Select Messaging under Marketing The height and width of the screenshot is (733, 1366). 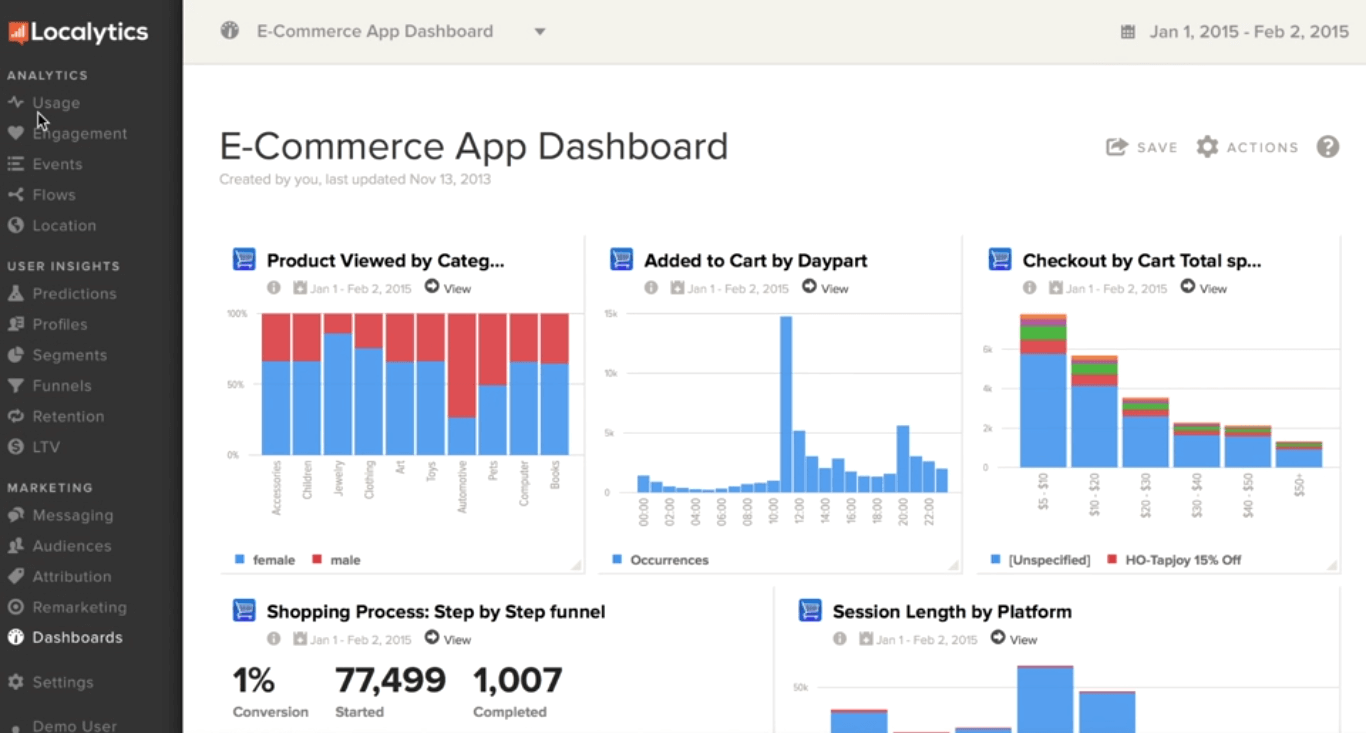[x=73, y=515]
